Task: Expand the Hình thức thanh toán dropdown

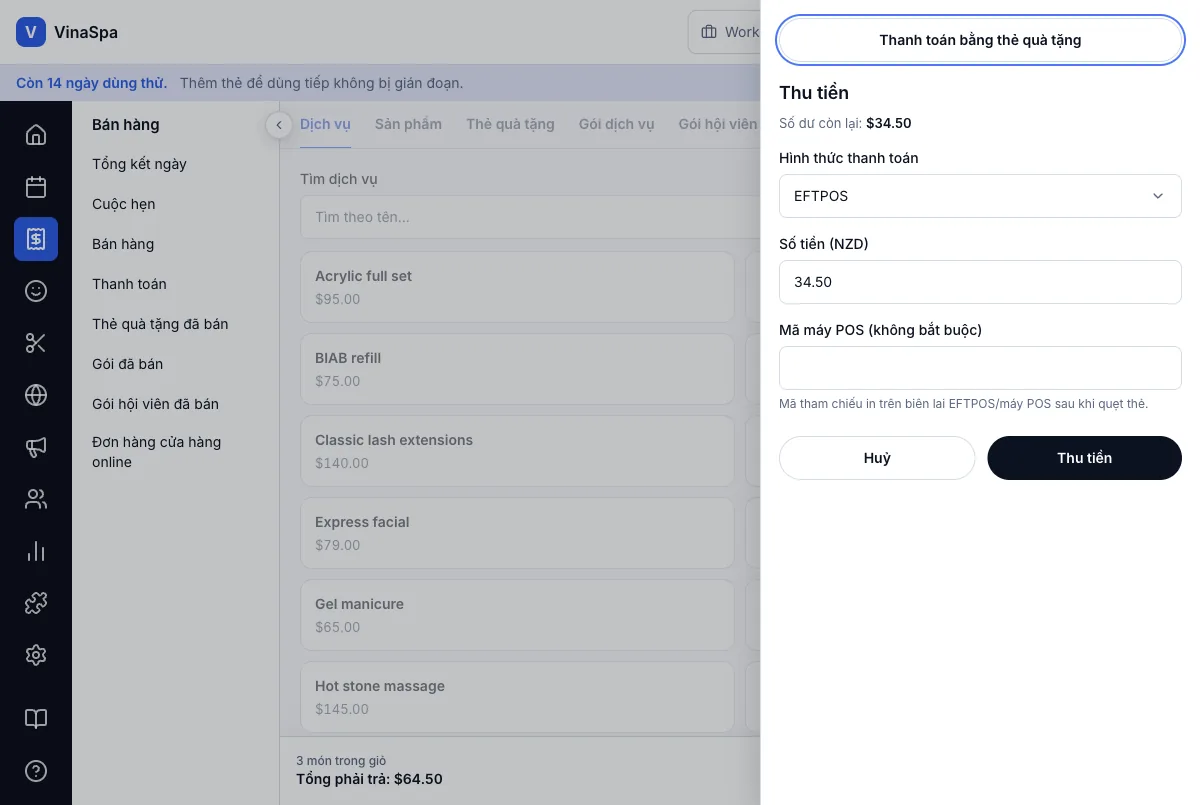Action: click(980, 196)
